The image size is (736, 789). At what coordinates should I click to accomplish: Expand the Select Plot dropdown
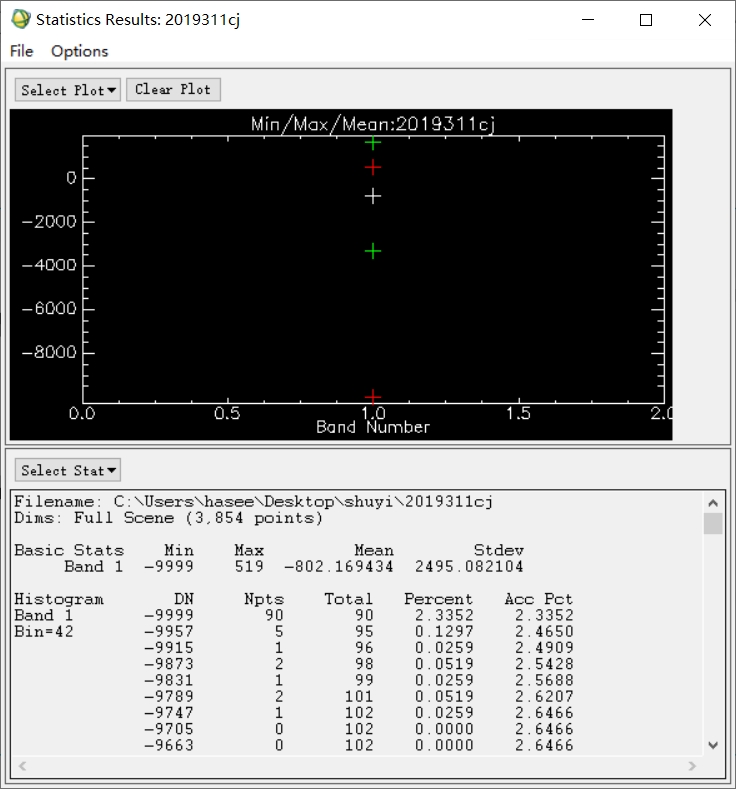point(68,90)
